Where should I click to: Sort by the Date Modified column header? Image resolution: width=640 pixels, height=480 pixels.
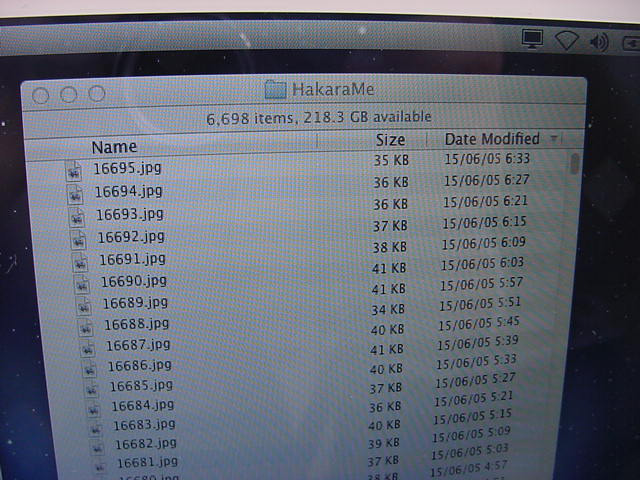(x=492, y=139)
